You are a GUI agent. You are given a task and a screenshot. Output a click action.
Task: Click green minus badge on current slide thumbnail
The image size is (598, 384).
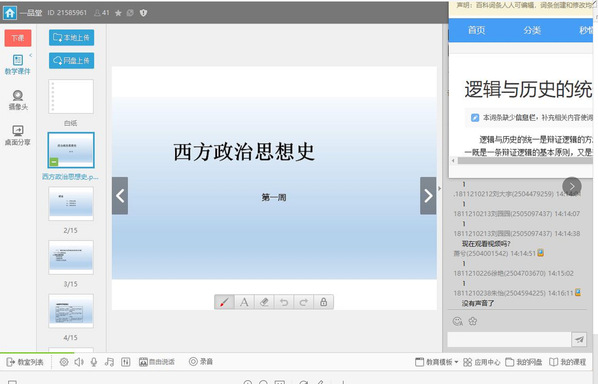(x=54, y=162)
